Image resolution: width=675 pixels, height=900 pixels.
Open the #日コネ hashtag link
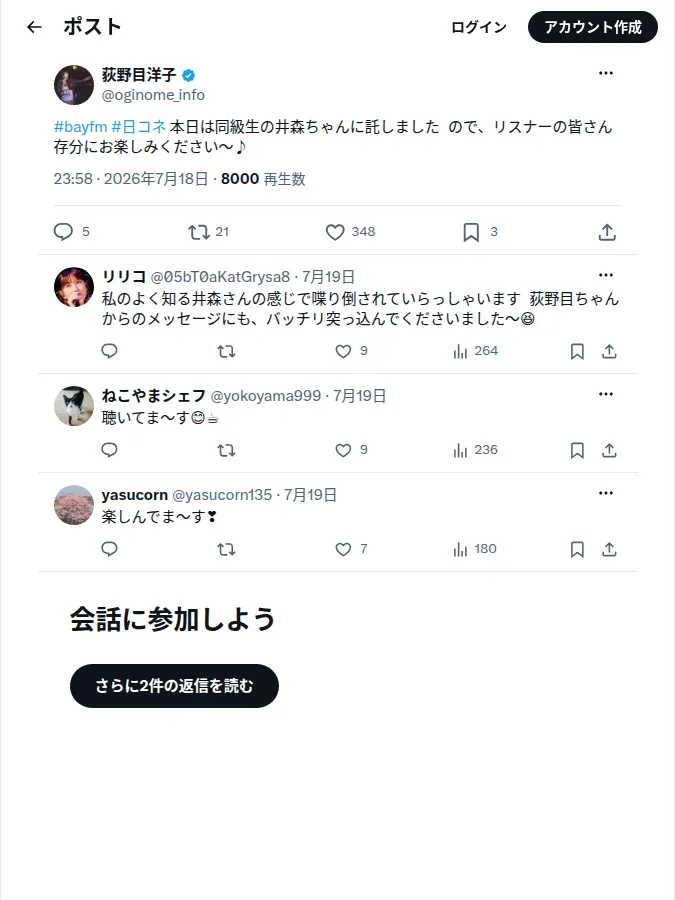139,127
